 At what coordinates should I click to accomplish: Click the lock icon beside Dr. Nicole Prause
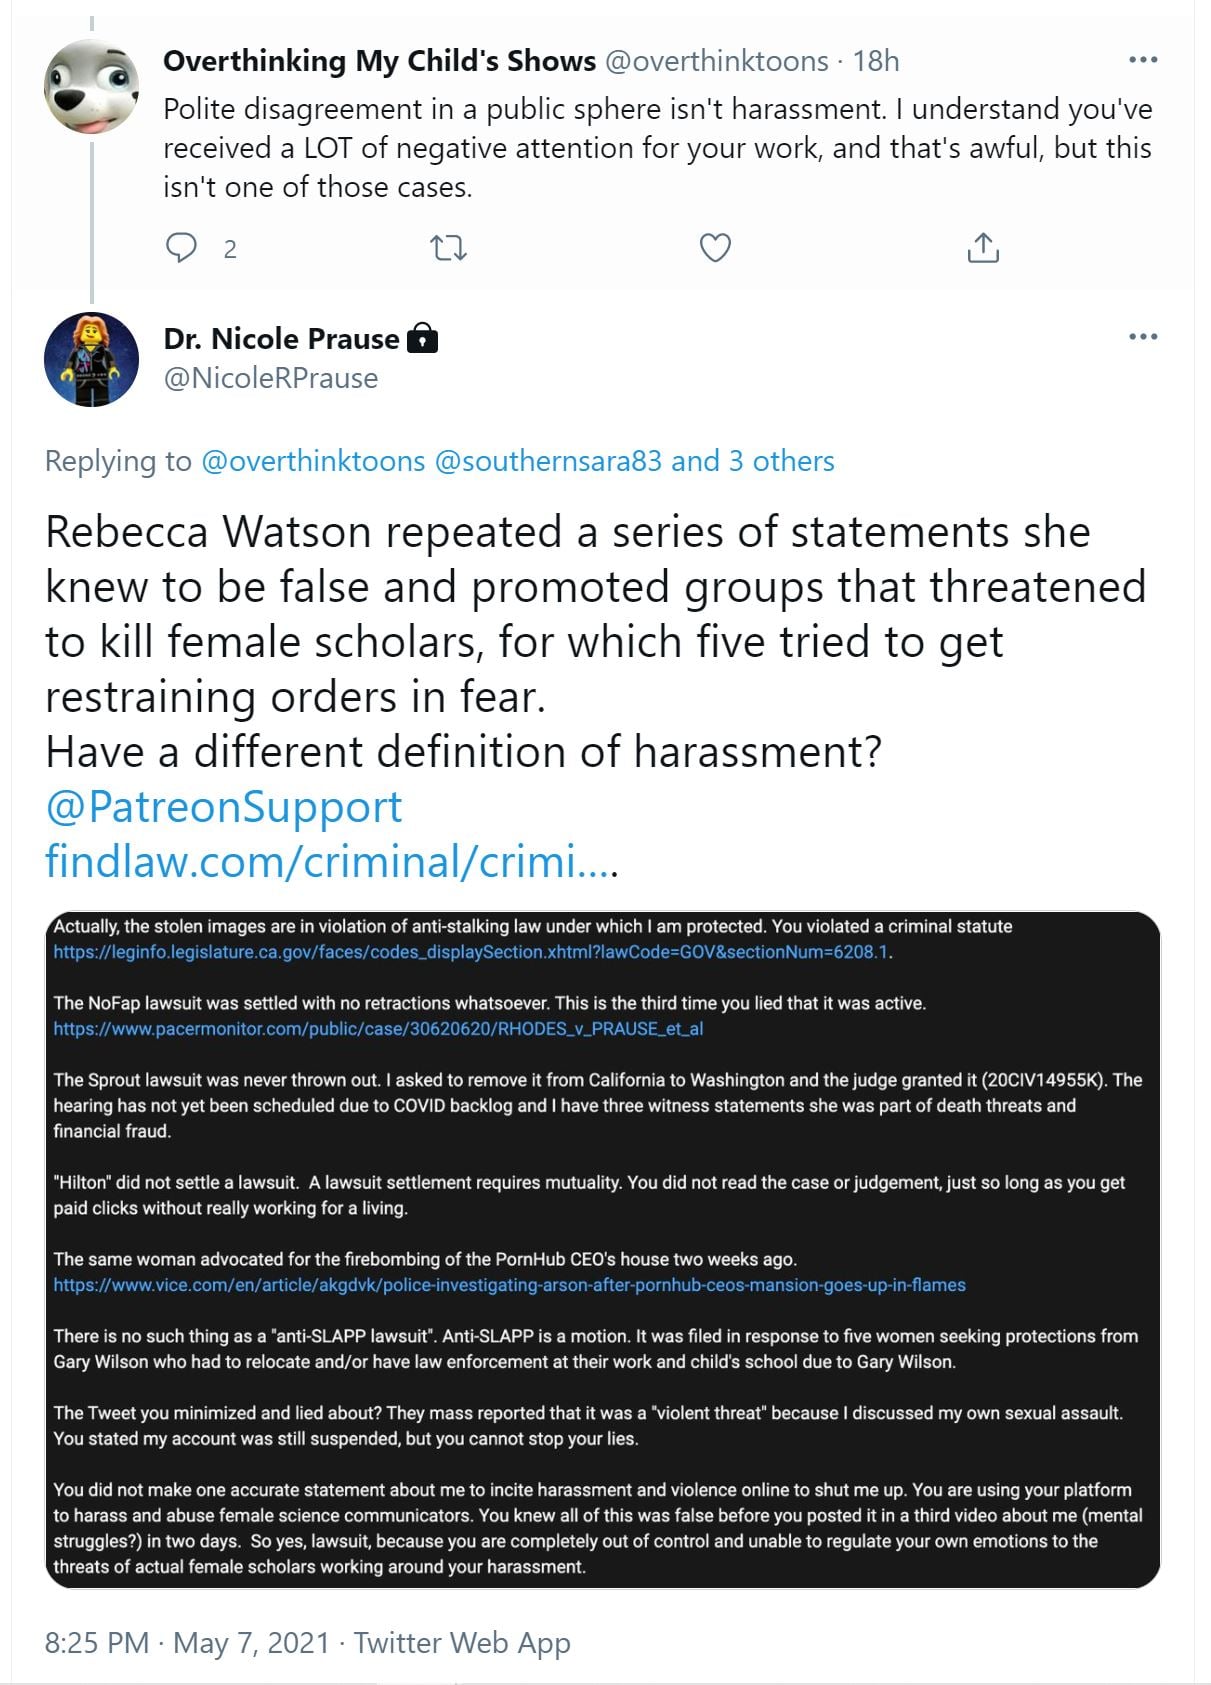(423, 339)
